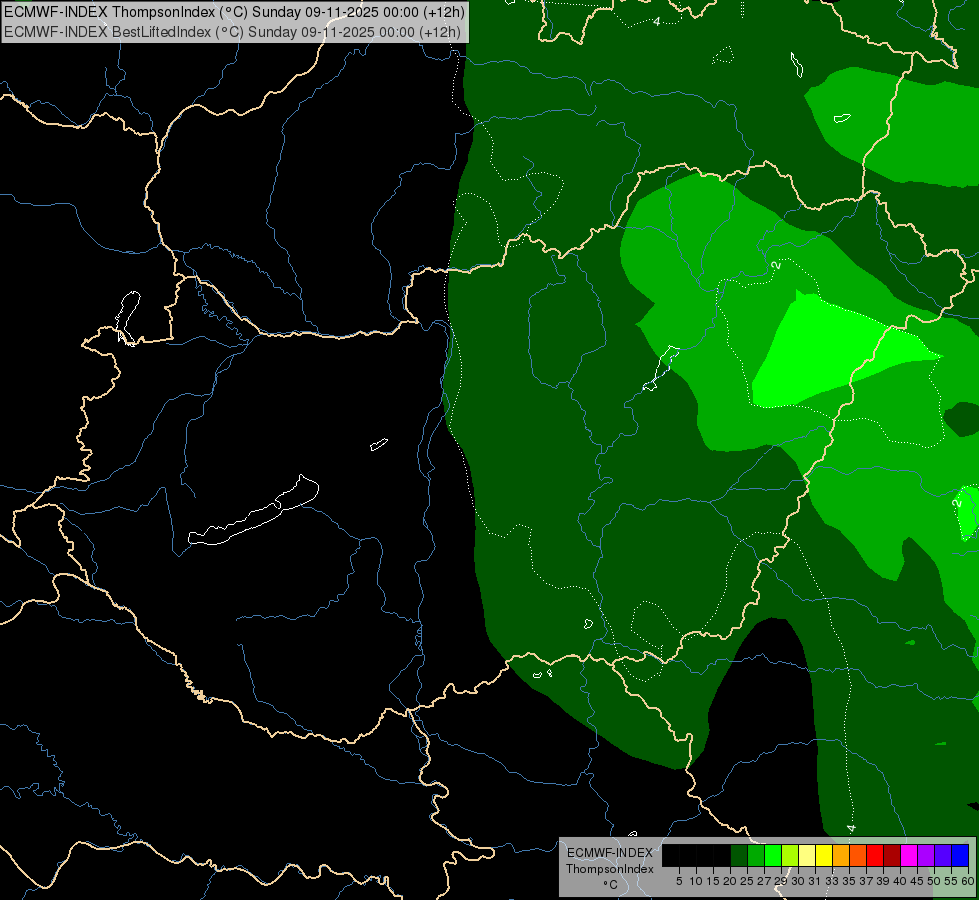Click the legend tick value '60'

[x=968, y=881]
